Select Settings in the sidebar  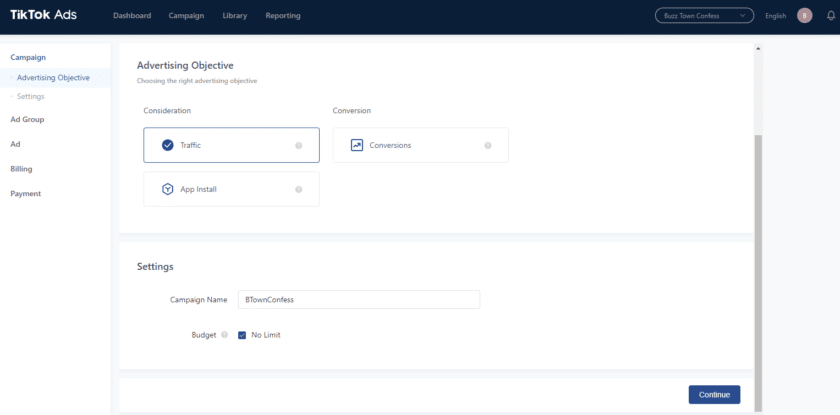(x=31, y=96)
